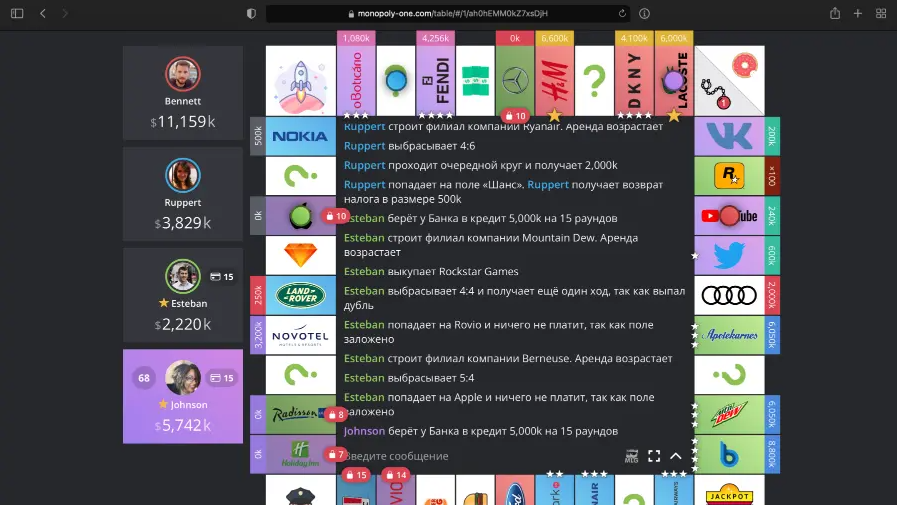Click Bennett's balance $11,159k
Viewport: 897px width, 505px height.
click(183, 122)
